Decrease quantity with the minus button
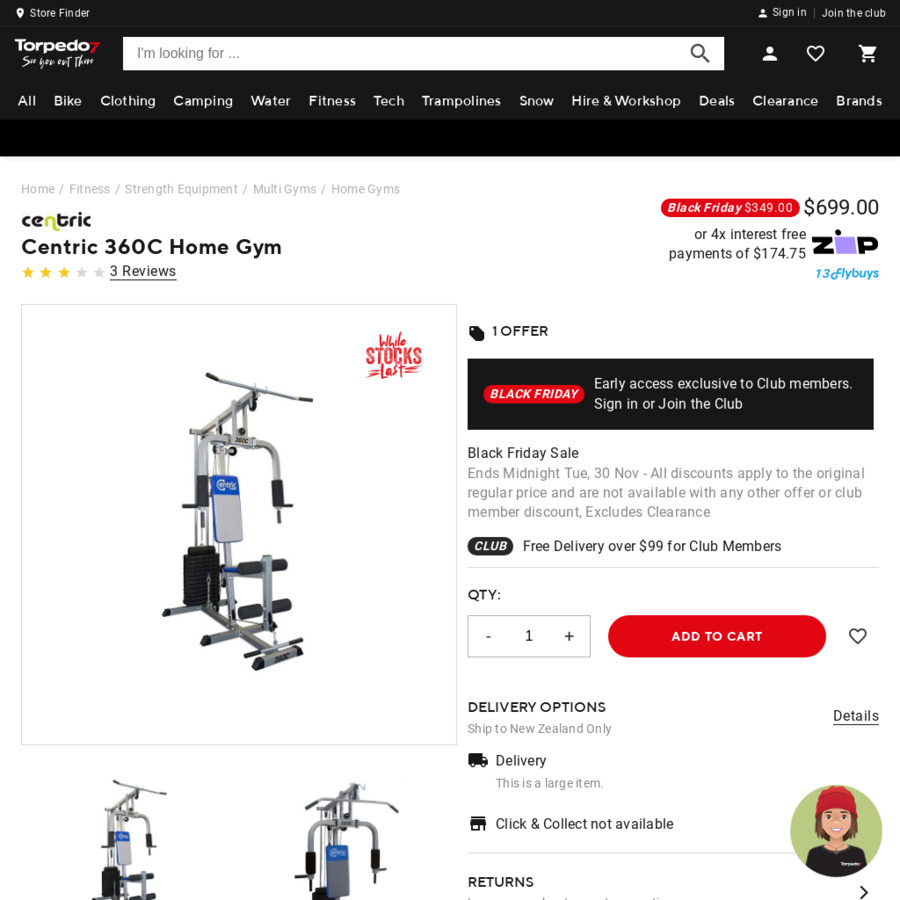Image resolution: width=900 pixels, height=900 pixels. [x=488, y=636]
